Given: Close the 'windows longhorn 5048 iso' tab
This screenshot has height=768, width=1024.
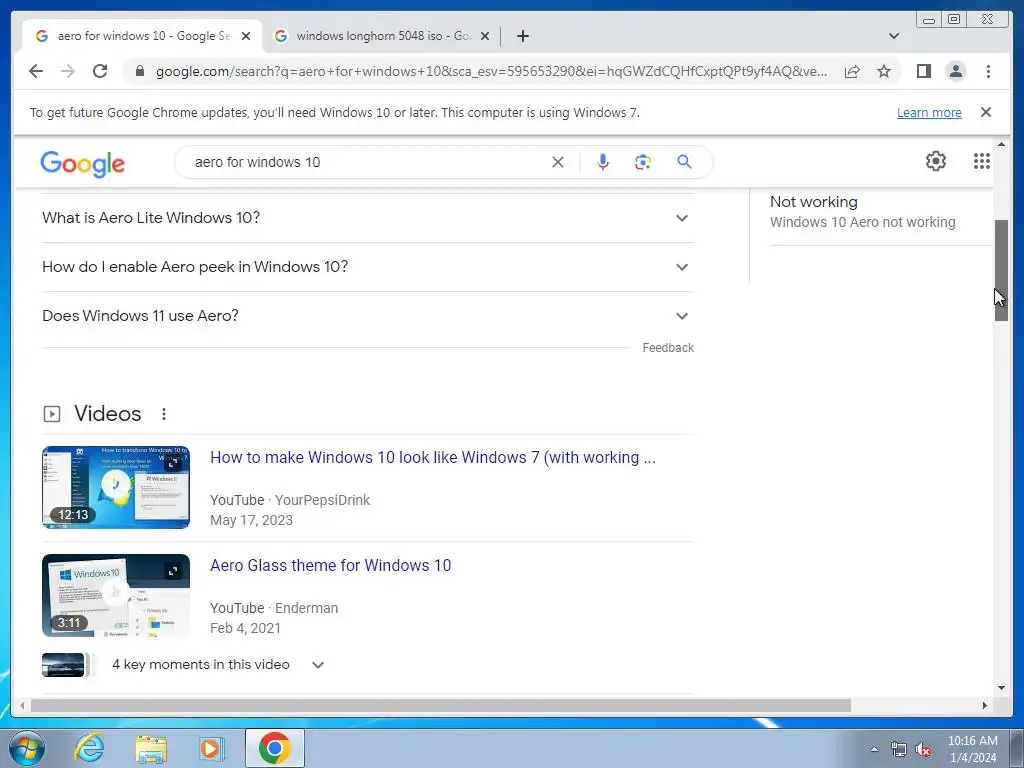Looking at the screenshot, I should 485,36.
